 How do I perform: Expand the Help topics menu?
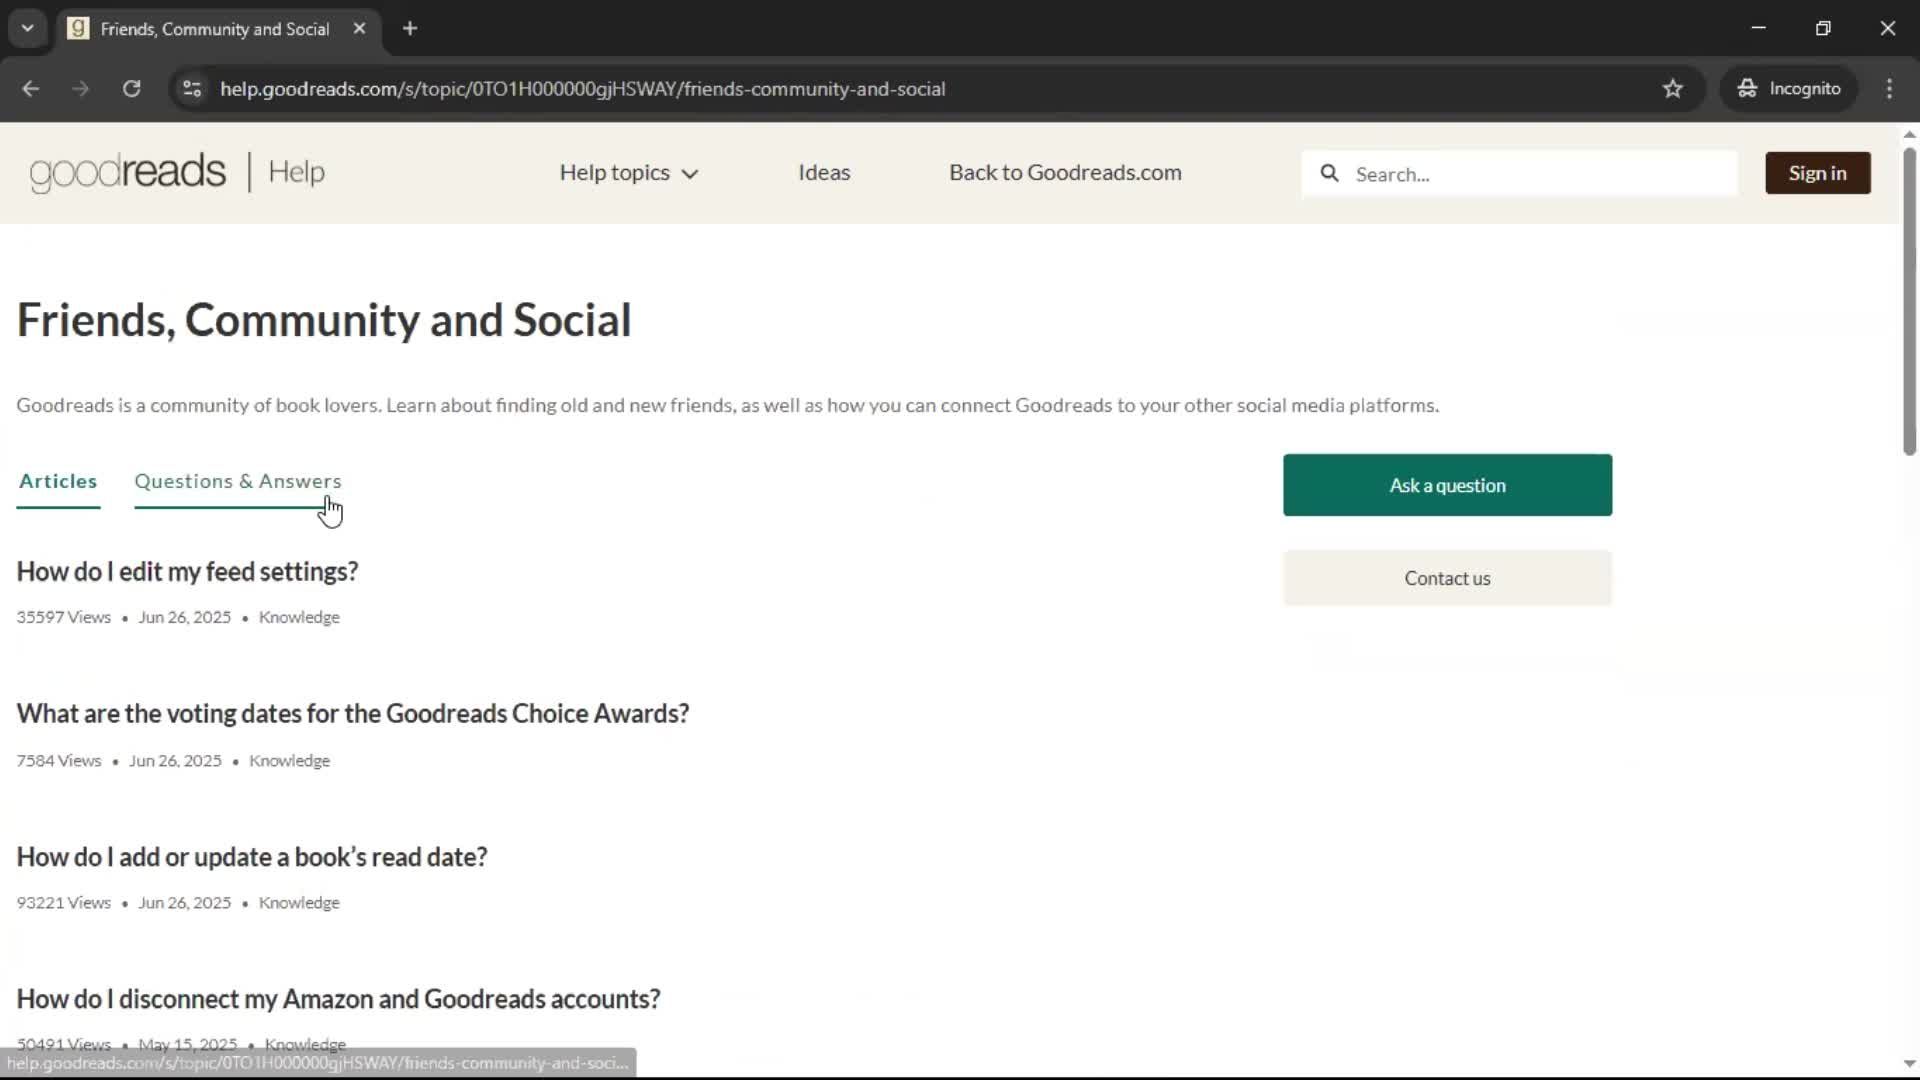(x=629, y=173)
